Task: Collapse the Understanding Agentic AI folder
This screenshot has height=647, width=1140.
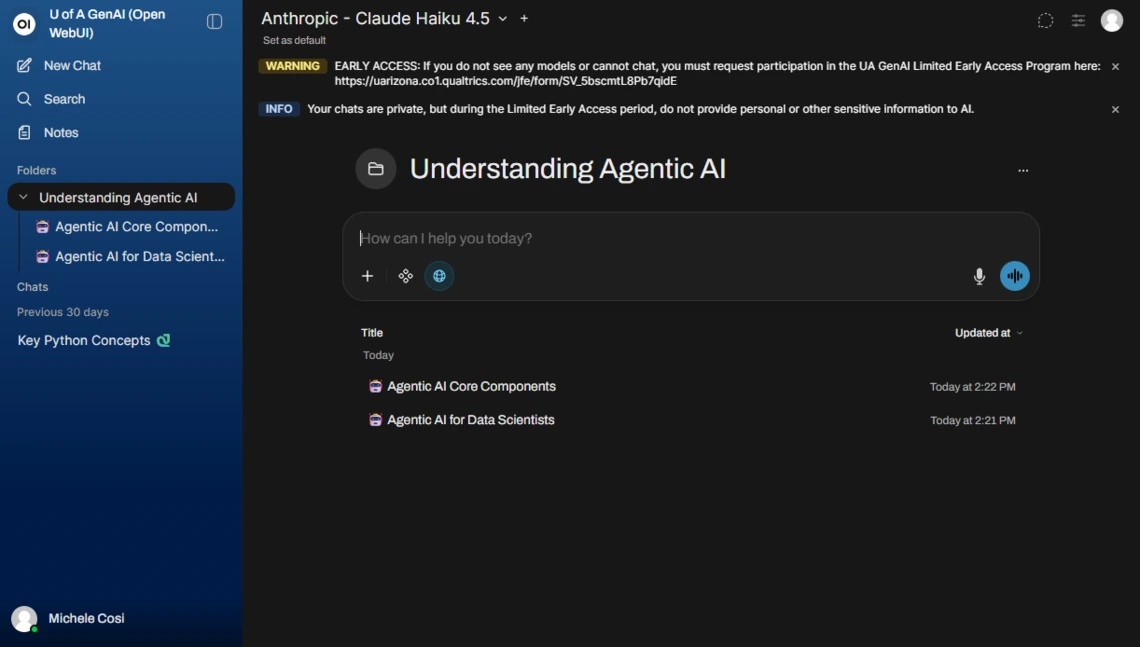Action: click(x=24, y=197)
